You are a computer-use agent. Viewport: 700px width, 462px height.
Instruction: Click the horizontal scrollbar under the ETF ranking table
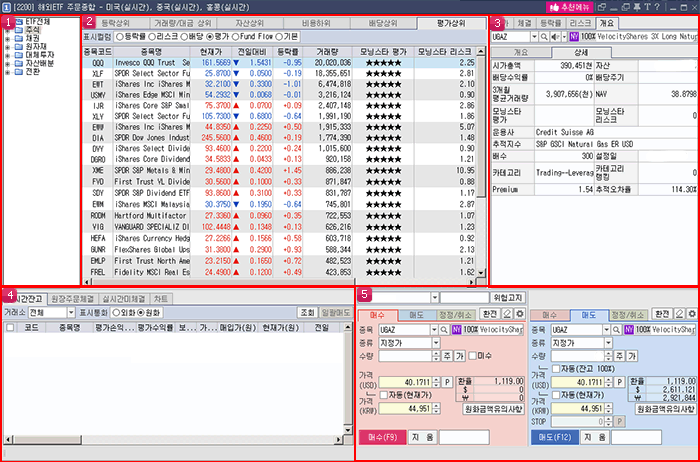pyautogui.click(x=279, y=282)
